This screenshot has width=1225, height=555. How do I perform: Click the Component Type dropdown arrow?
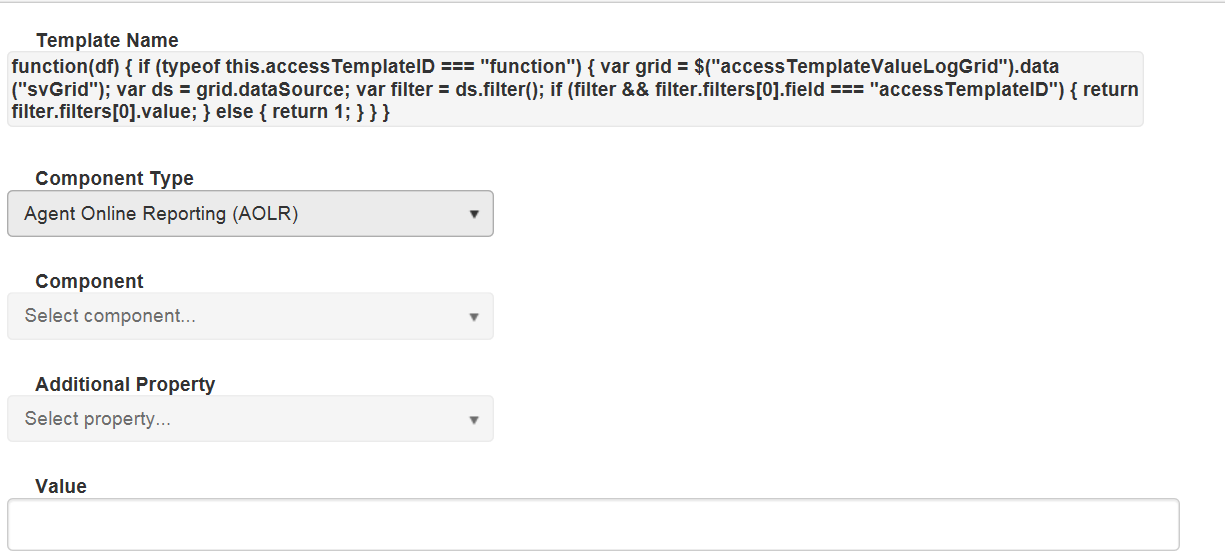coord(474,214)
